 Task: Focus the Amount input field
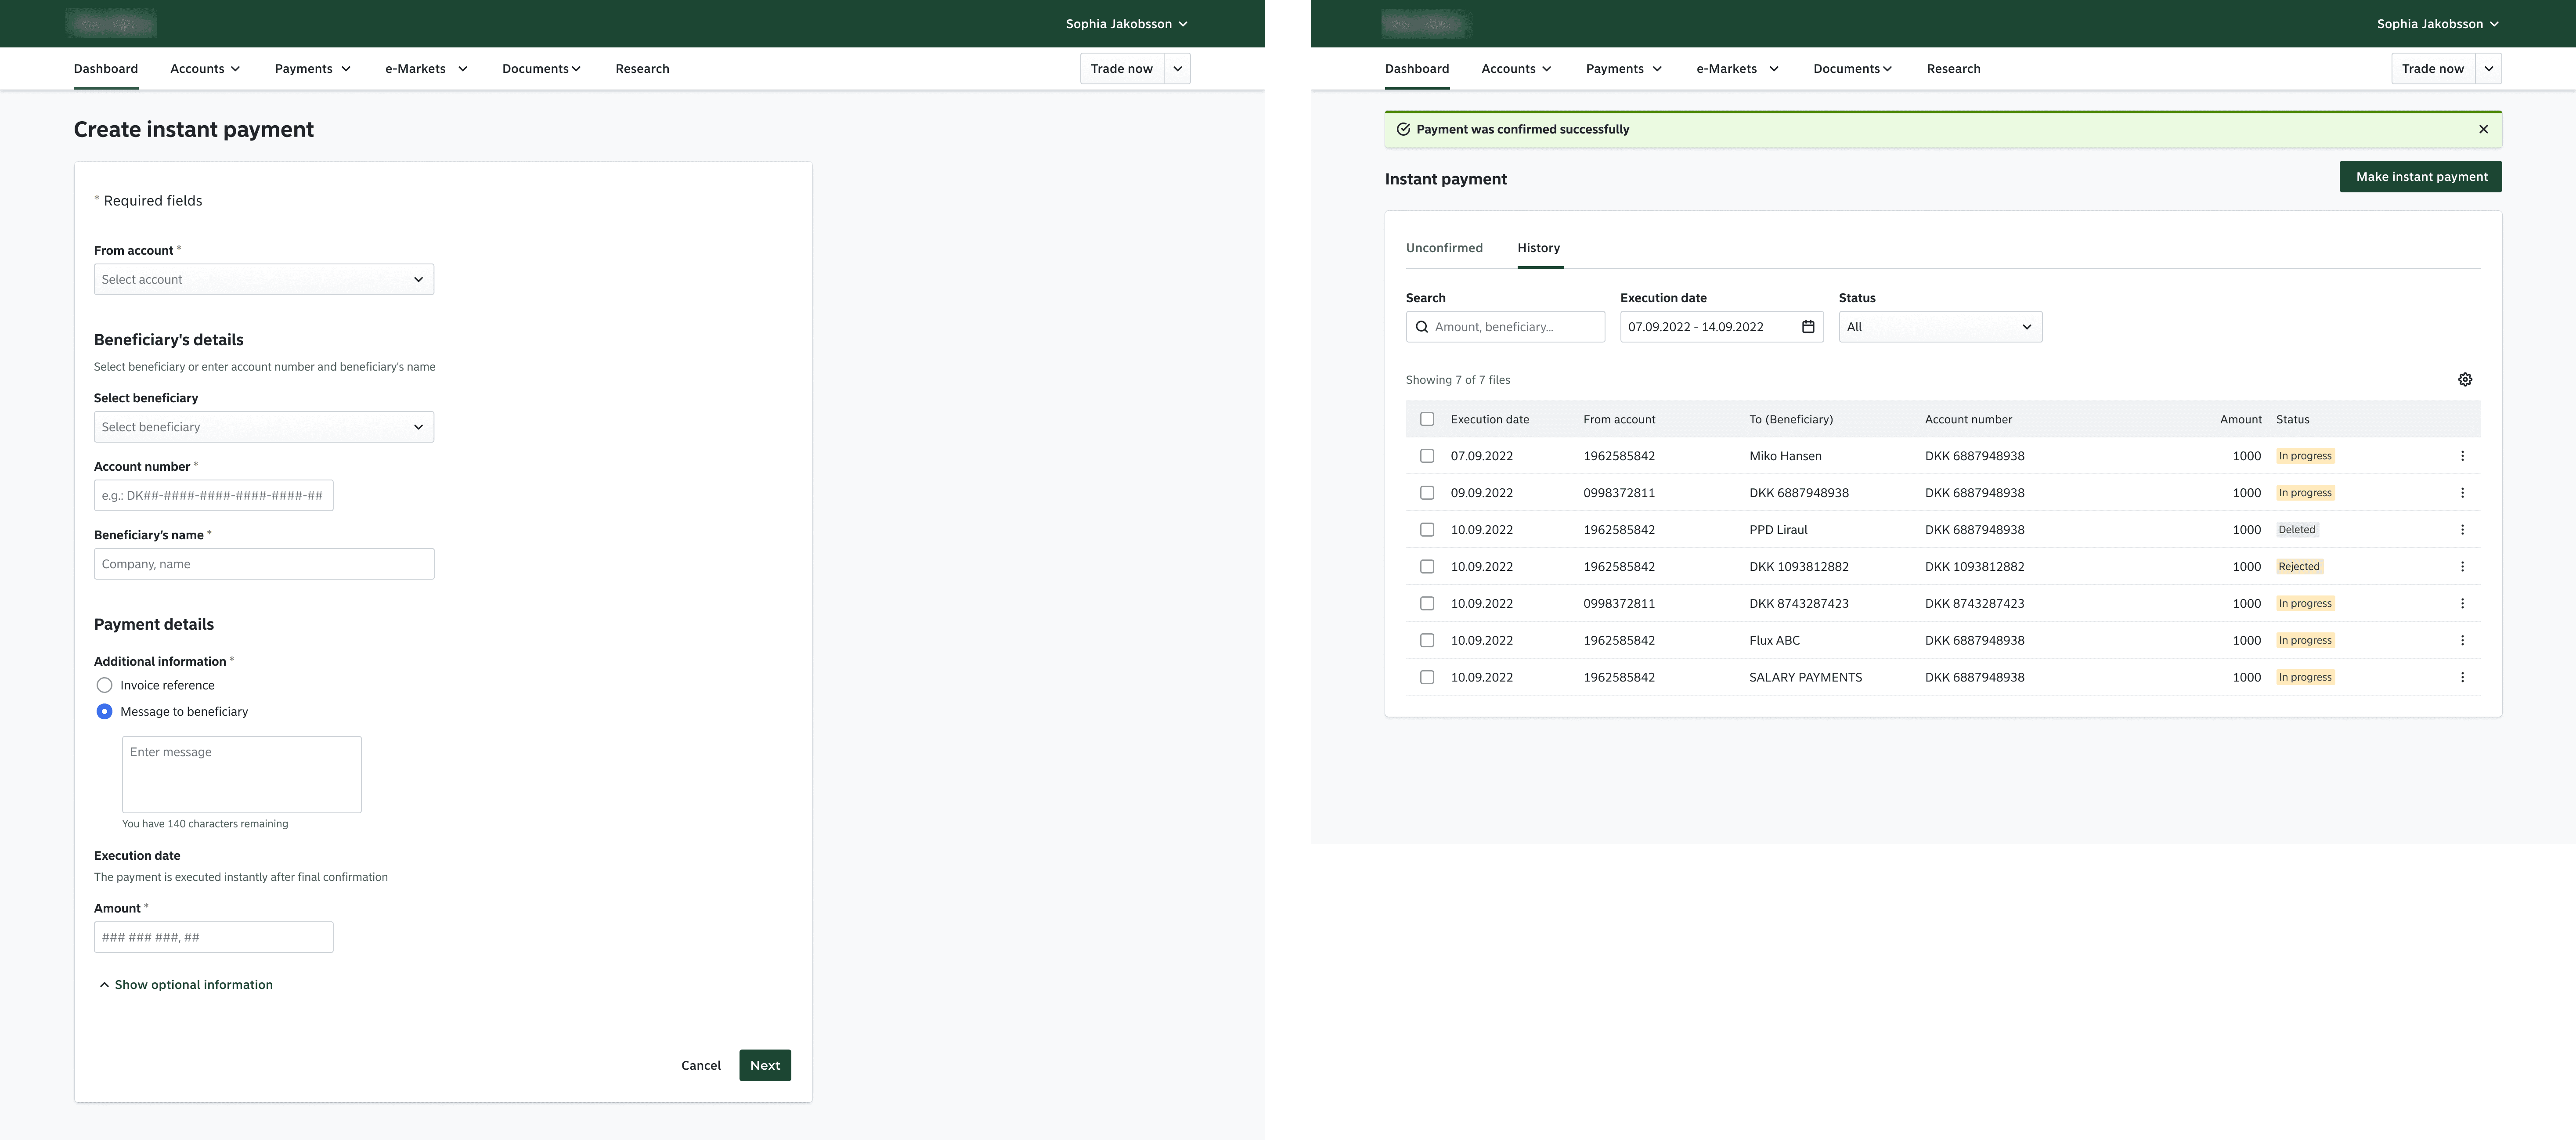[x=214, y=938]
